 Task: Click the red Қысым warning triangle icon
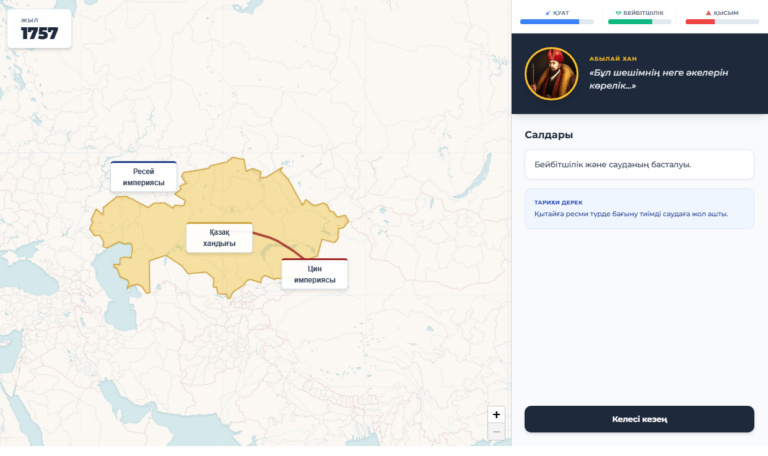[708, 13]
